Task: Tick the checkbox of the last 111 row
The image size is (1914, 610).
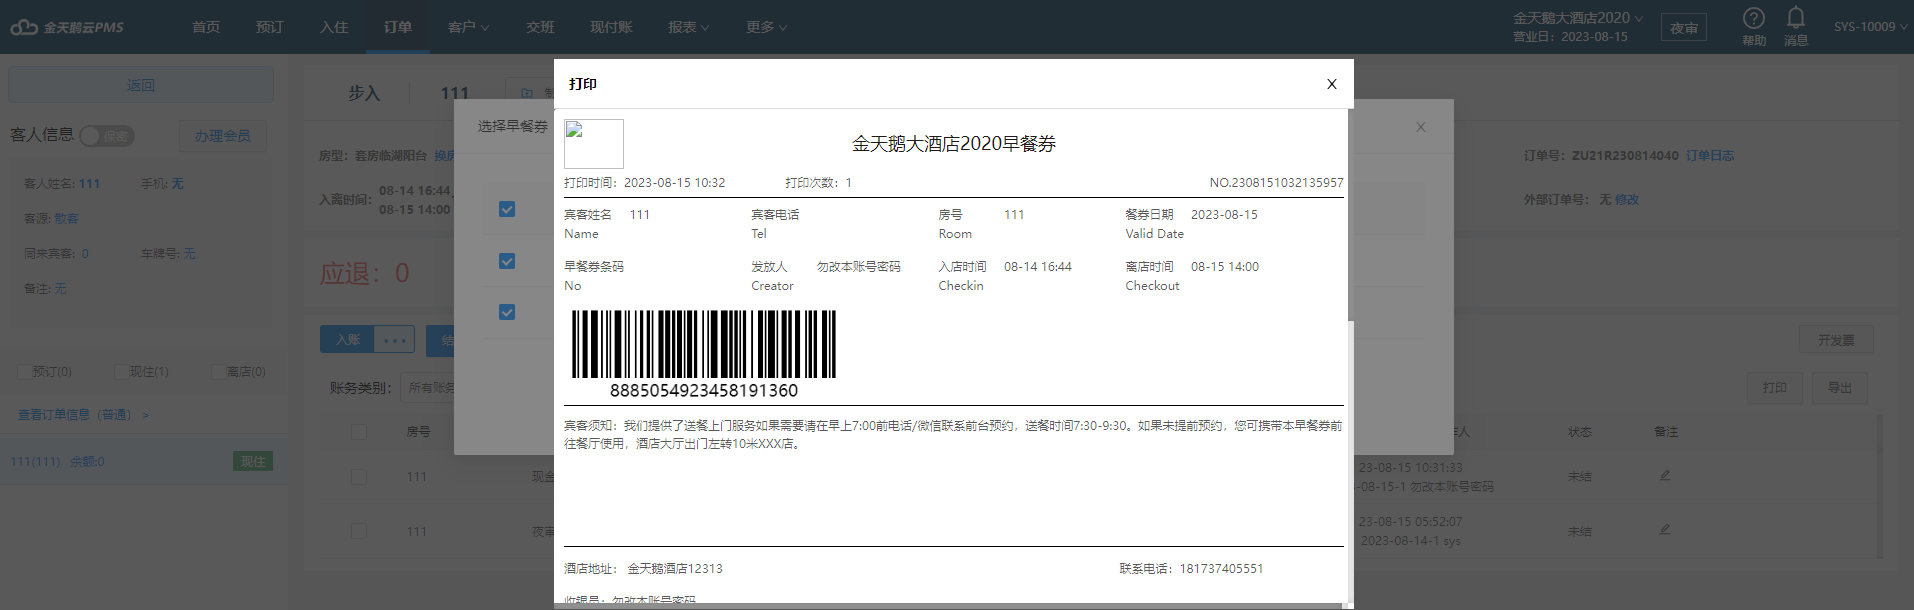Action: pos(359,532)
